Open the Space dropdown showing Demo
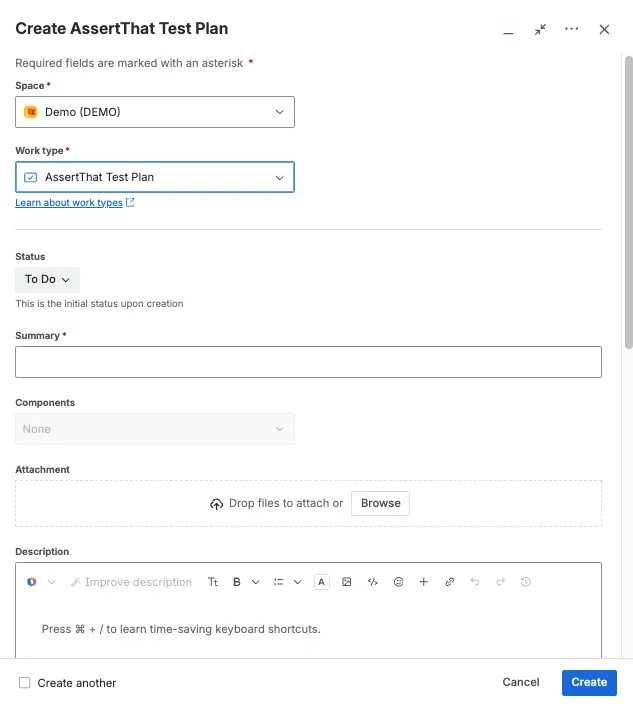The height and width of the screenshot is (711, 633). click(155, 112)
